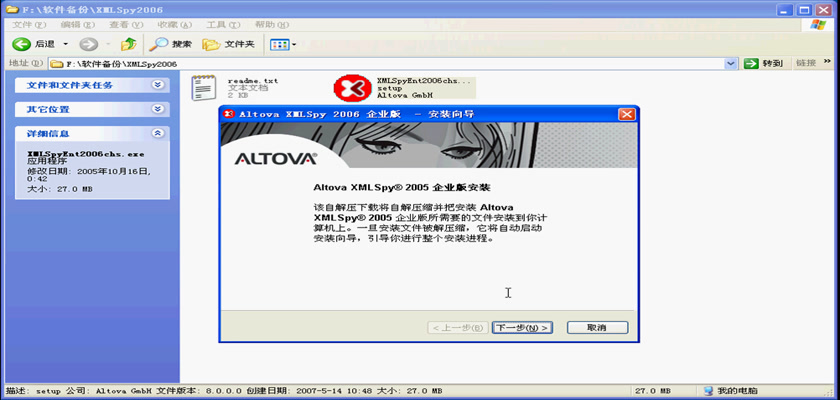Select the readme.txt file name
This screenshot has height=400, width=840.
point(253,81)
